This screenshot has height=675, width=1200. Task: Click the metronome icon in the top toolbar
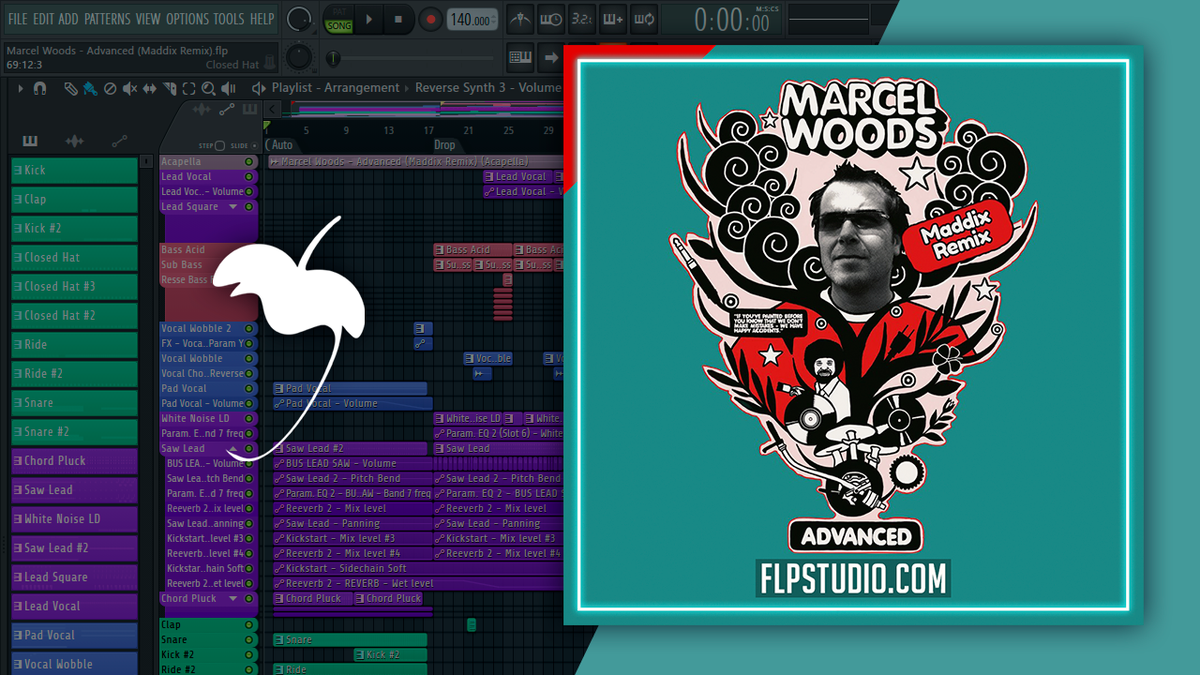[x=518, y=18]
